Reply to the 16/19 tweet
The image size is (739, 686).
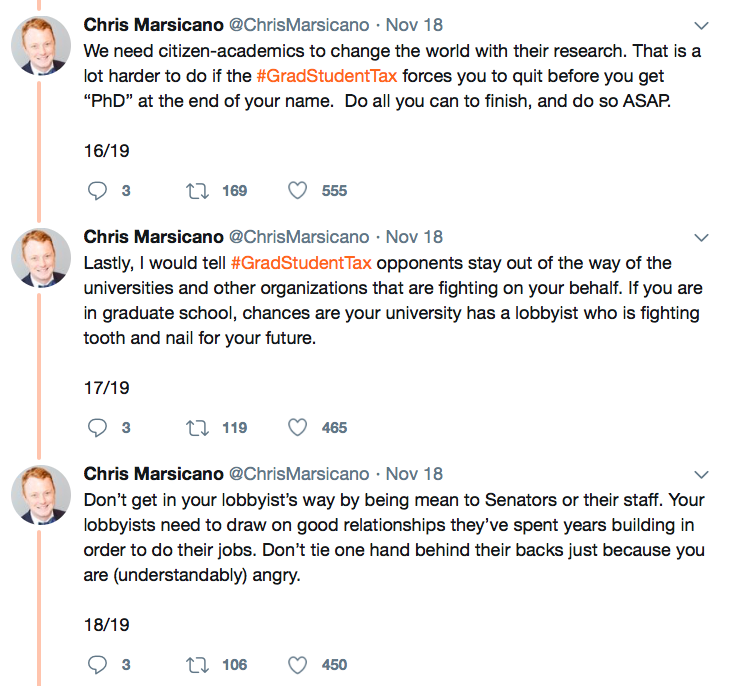click(x=97, y=190)
